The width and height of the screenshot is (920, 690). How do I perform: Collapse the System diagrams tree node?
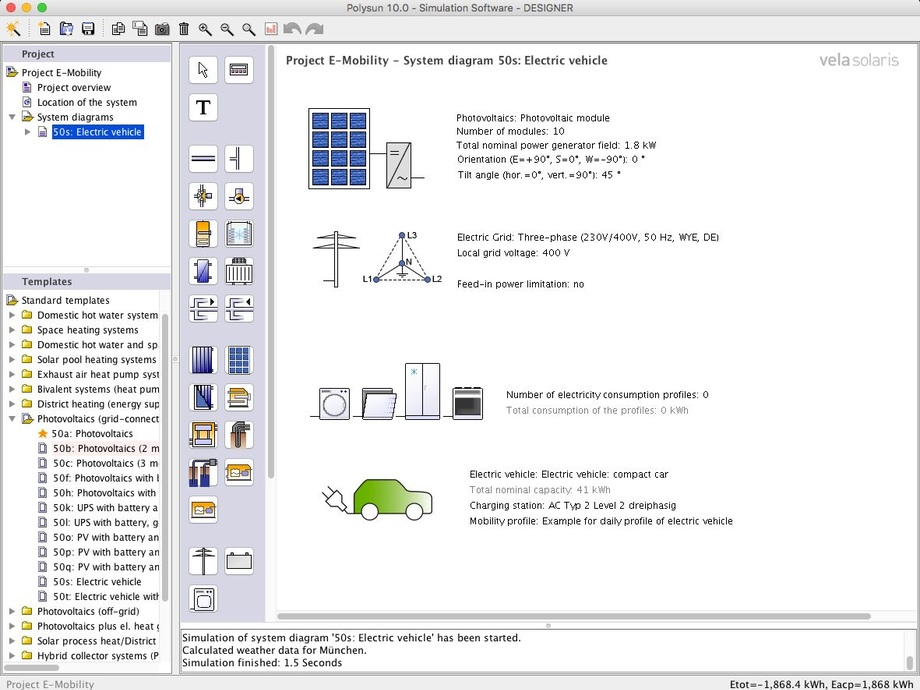point(12,117)
